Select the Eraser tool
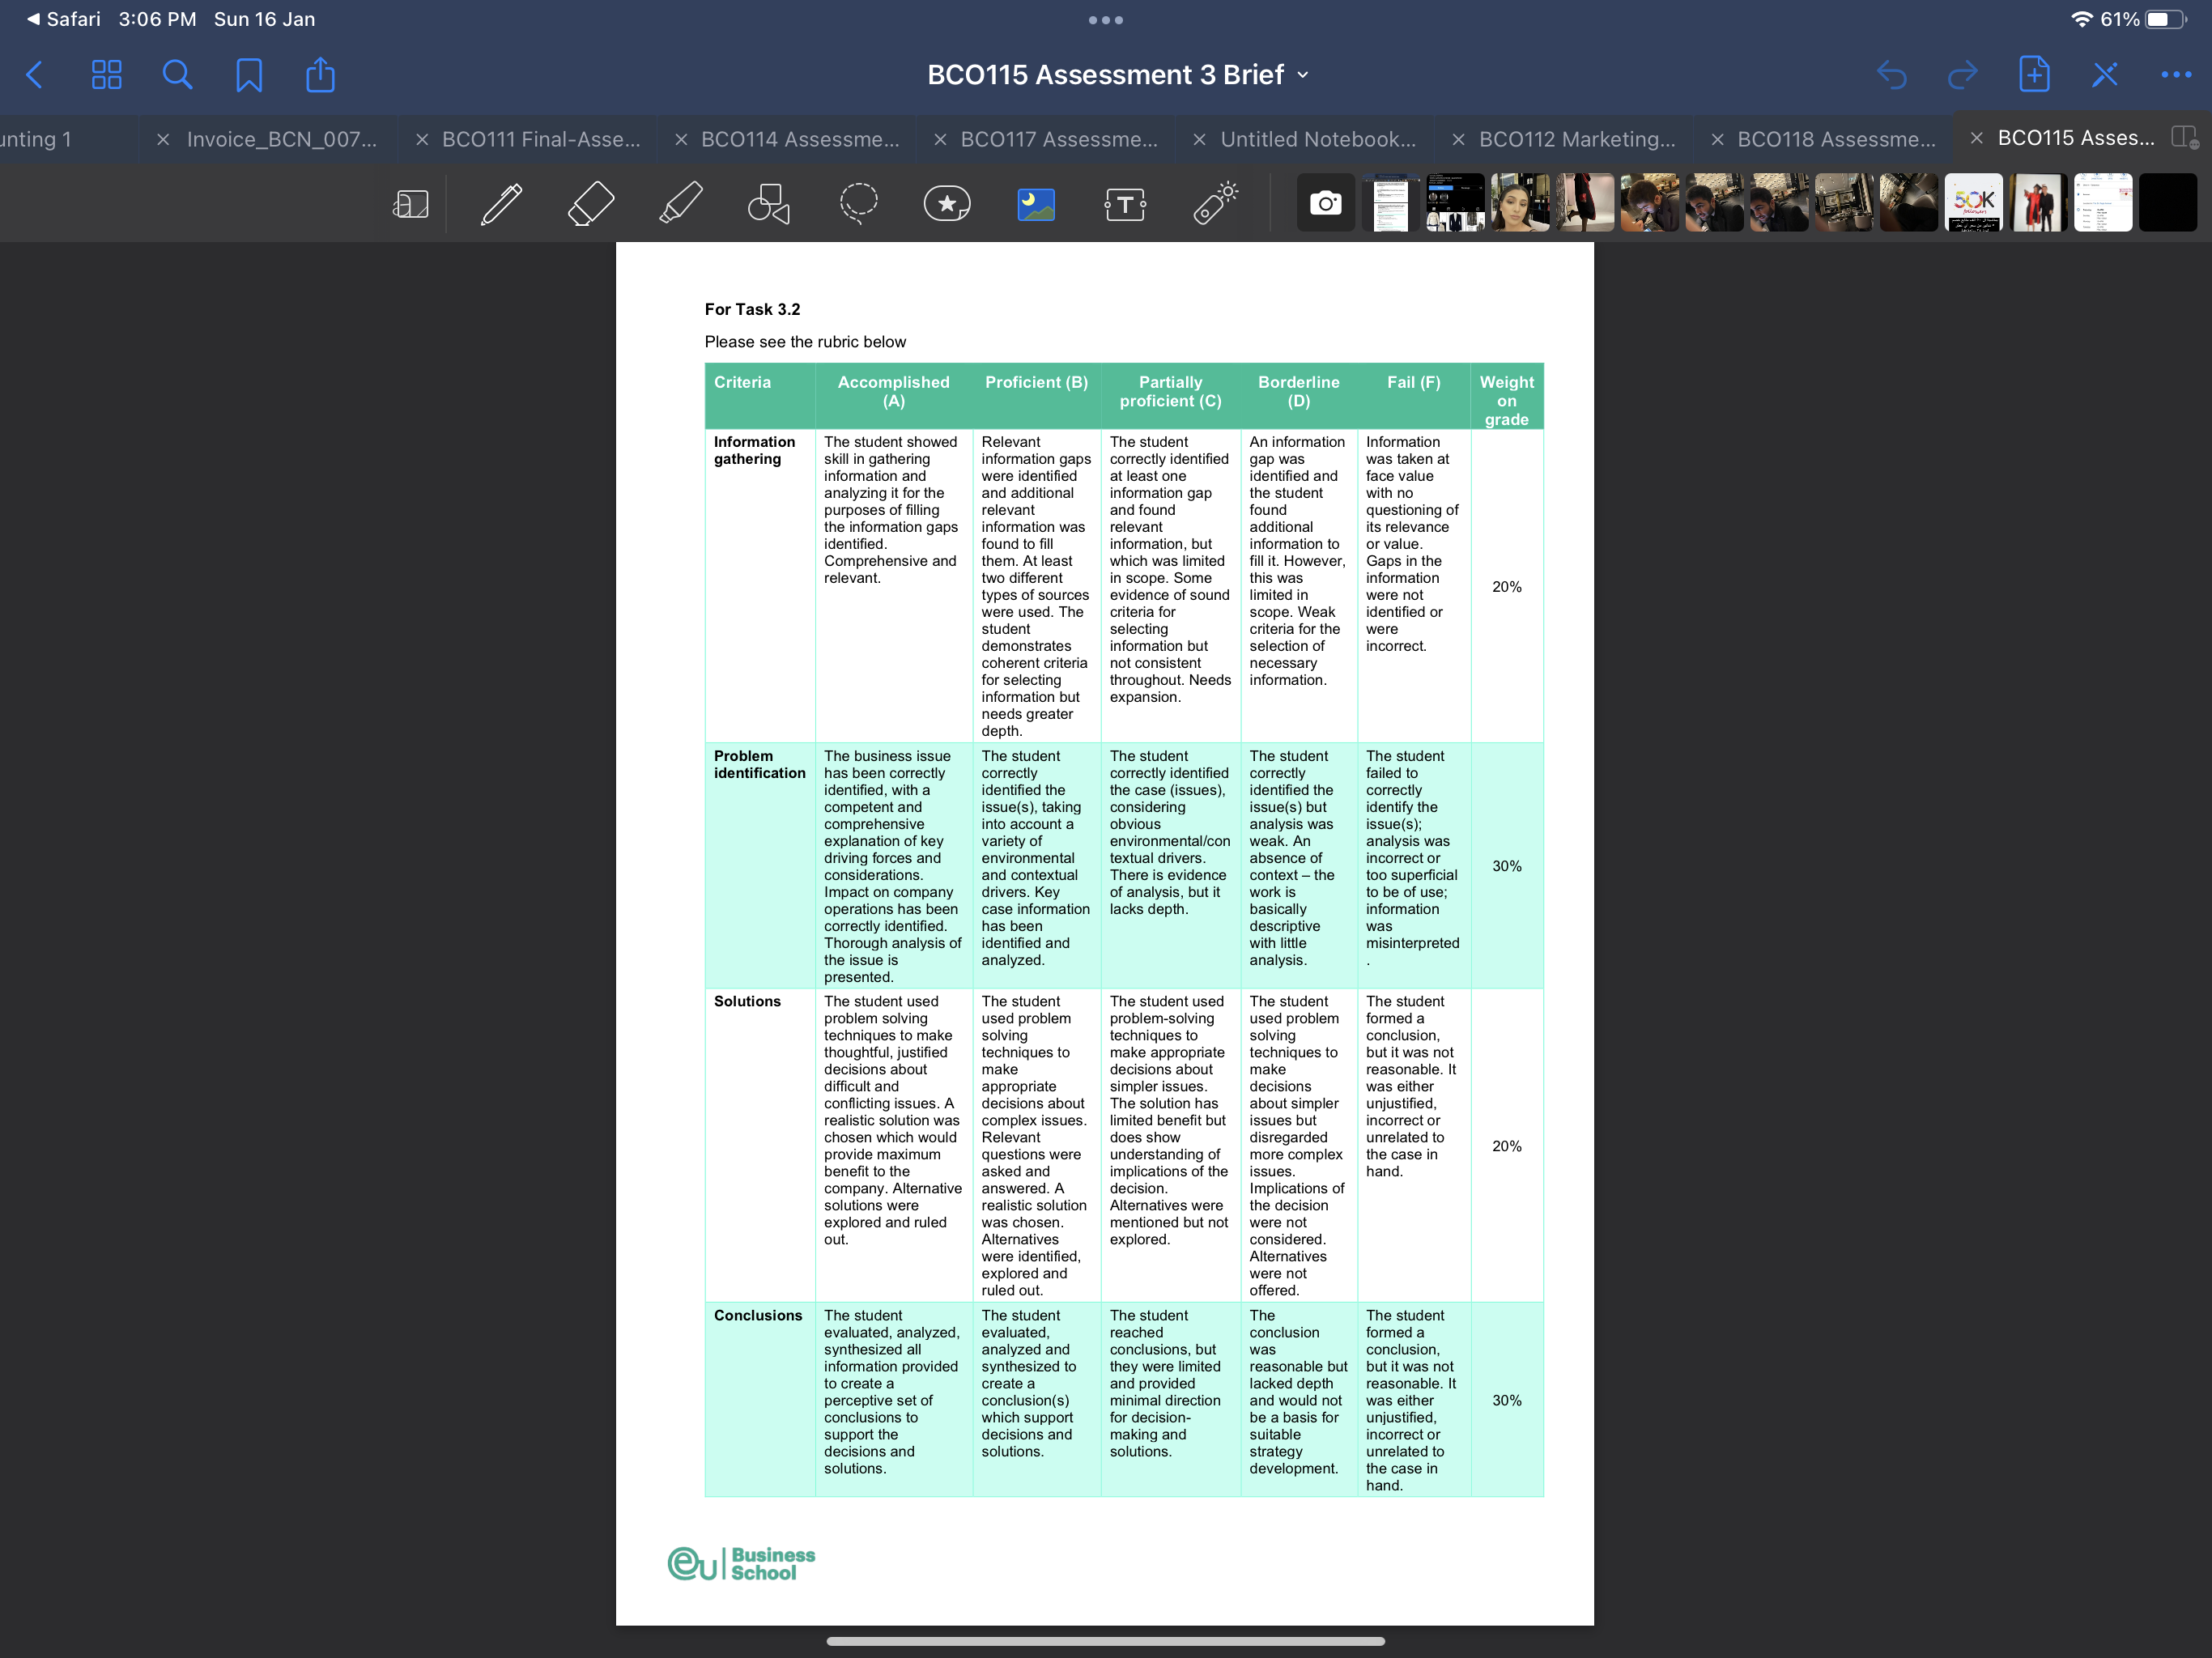This screenshot has width=2212, height=1658. [591, 204]
